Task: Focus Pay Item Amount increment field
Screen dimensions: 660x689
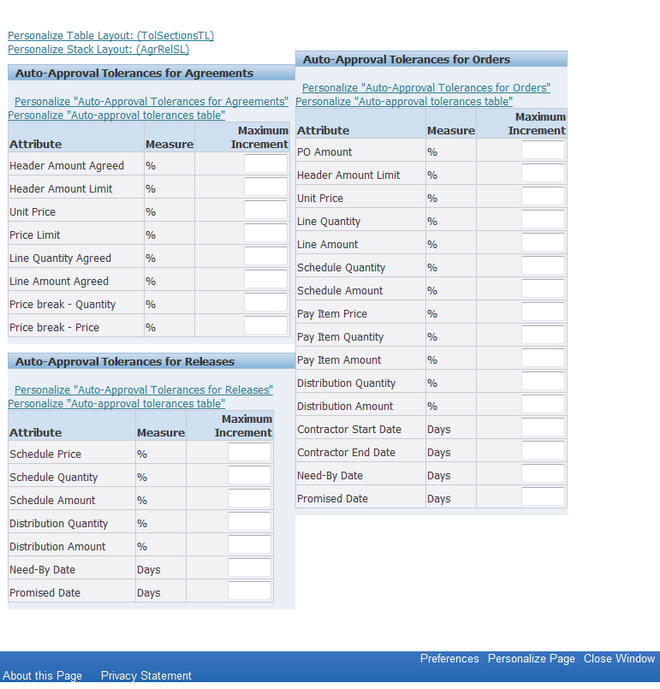Action: click(543, 358)
